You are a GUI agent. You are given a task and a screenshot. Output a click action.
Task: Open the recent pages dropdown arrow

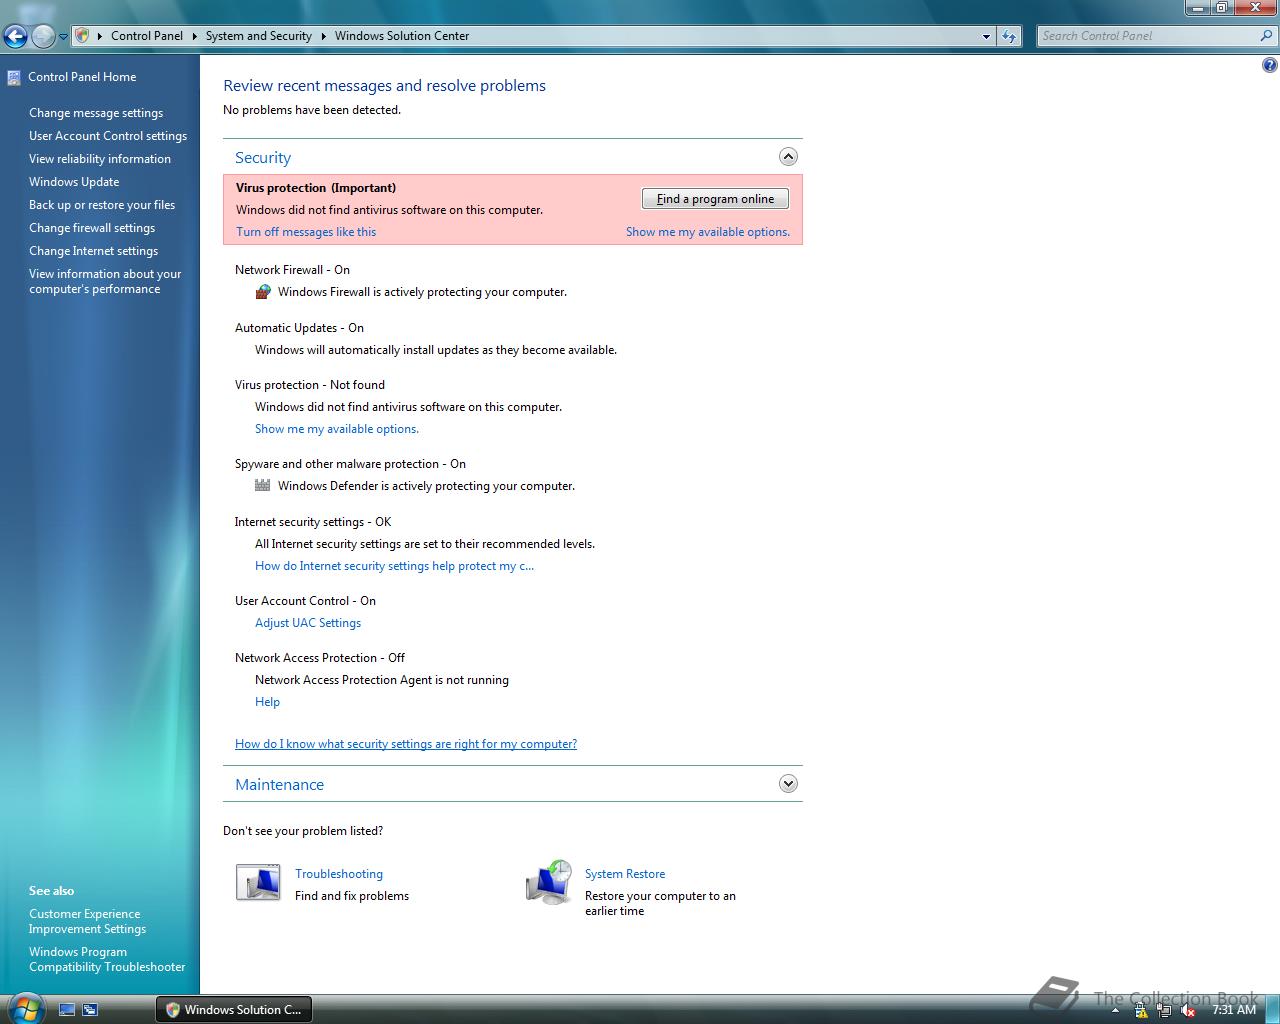click(x=63, y=37)
